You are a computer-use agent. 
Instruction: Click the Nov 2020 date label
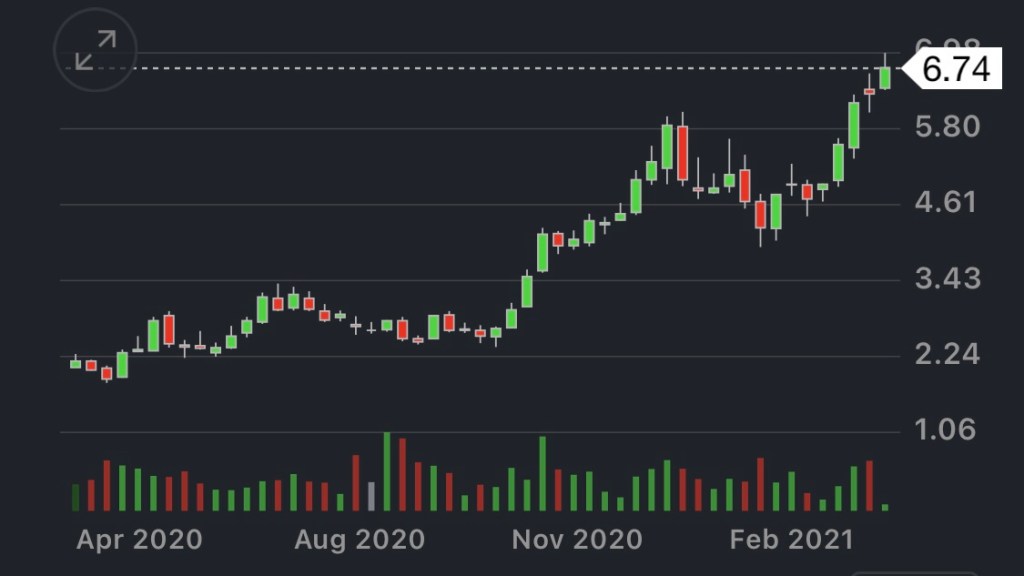coord(577,541)
